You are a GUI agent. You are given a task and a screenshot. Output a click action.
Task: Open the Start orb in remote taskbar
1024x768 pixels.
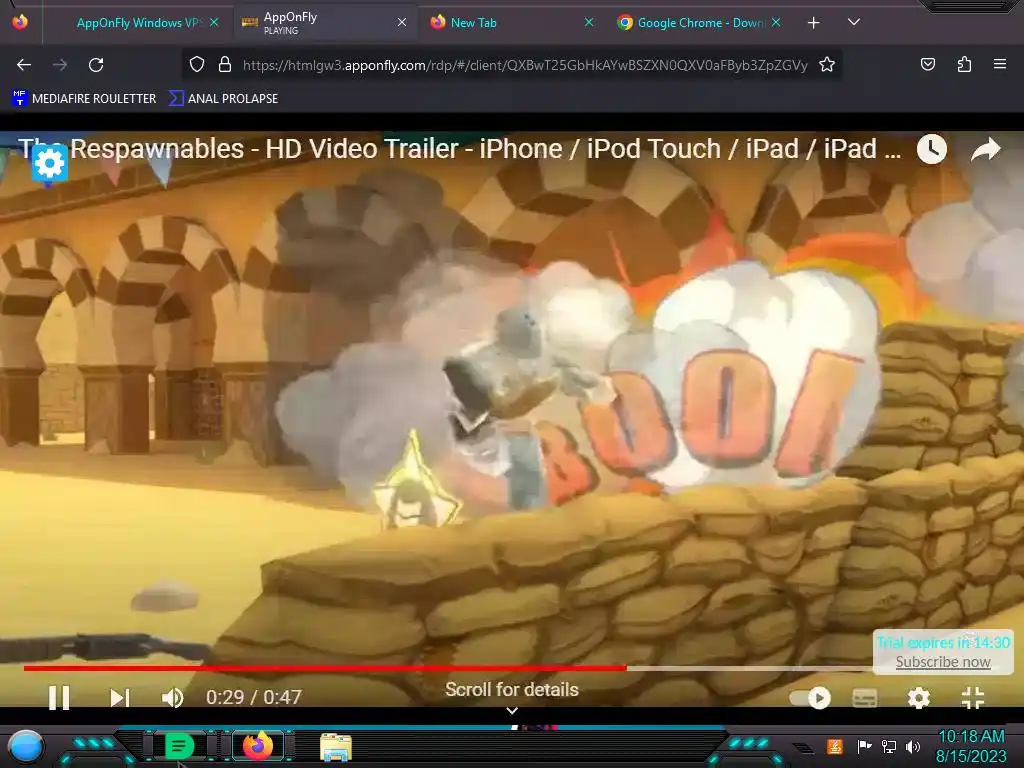pyautogui.click(x=25, y=746)
